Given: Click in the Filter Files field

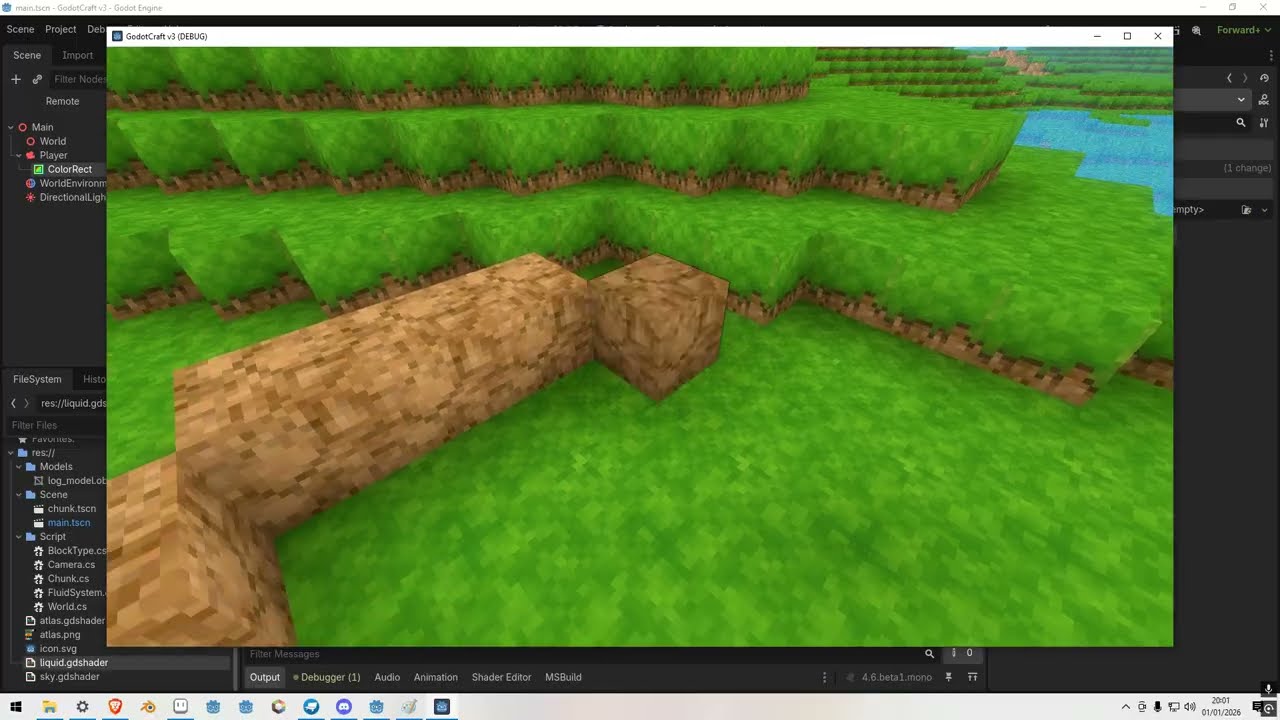Looking at the screenshot, I should point(56,425).
